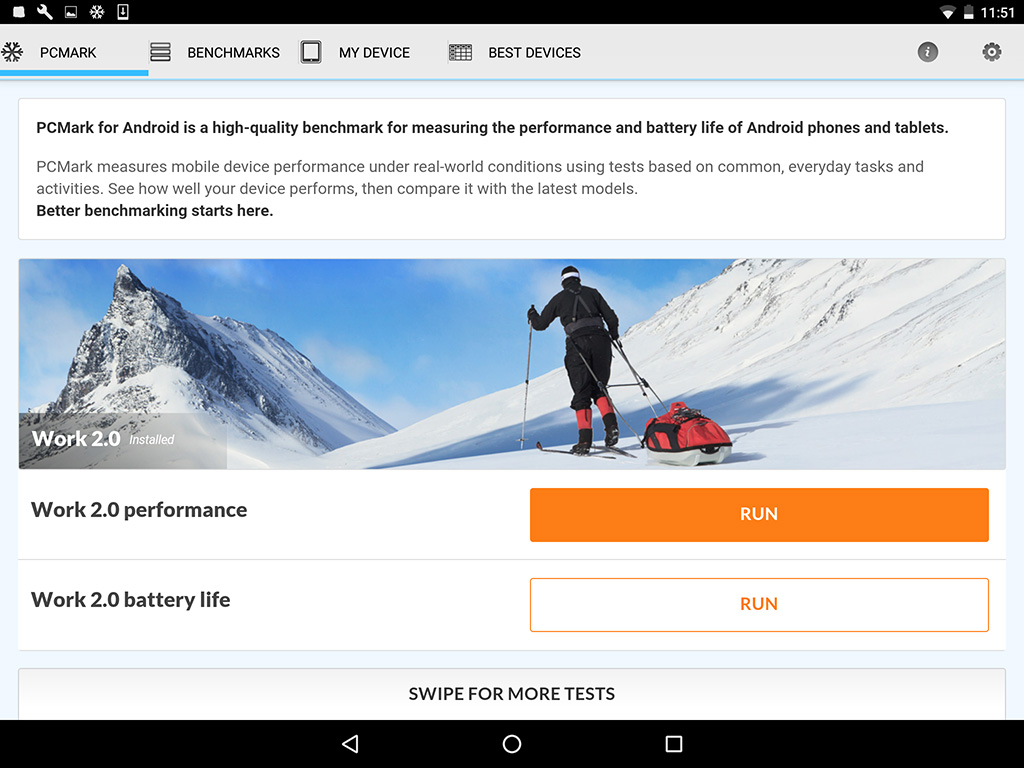
Task: Open the Work 2.0 skier banner image
Action: click(x=512, y=364)
